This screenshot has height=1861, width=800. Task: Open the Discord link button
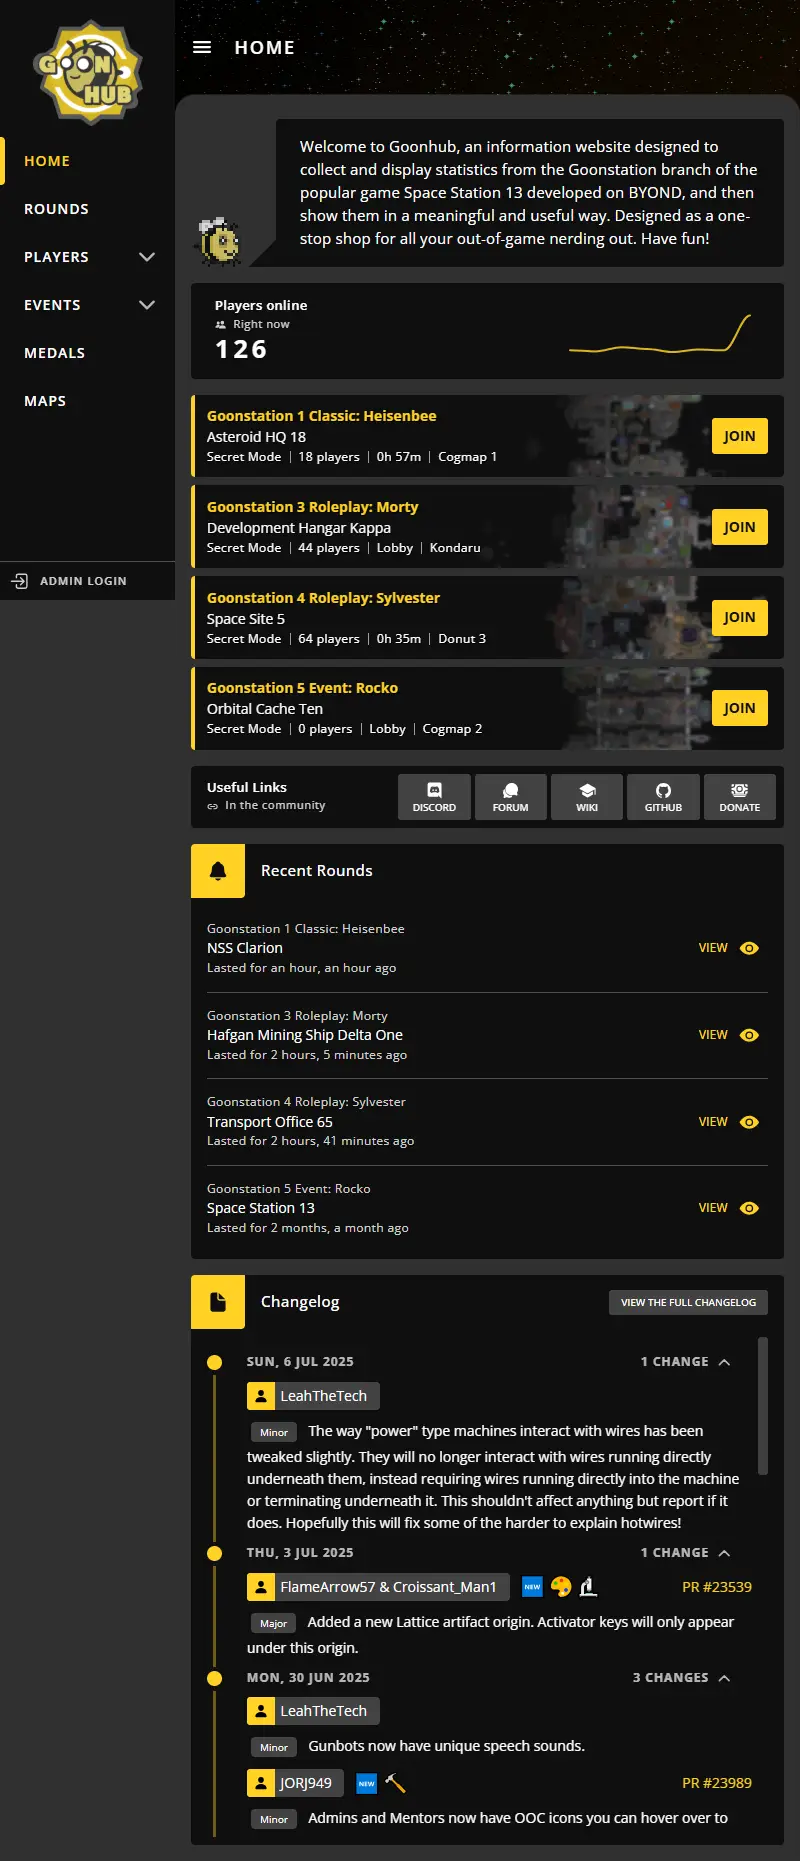point(434,797)
